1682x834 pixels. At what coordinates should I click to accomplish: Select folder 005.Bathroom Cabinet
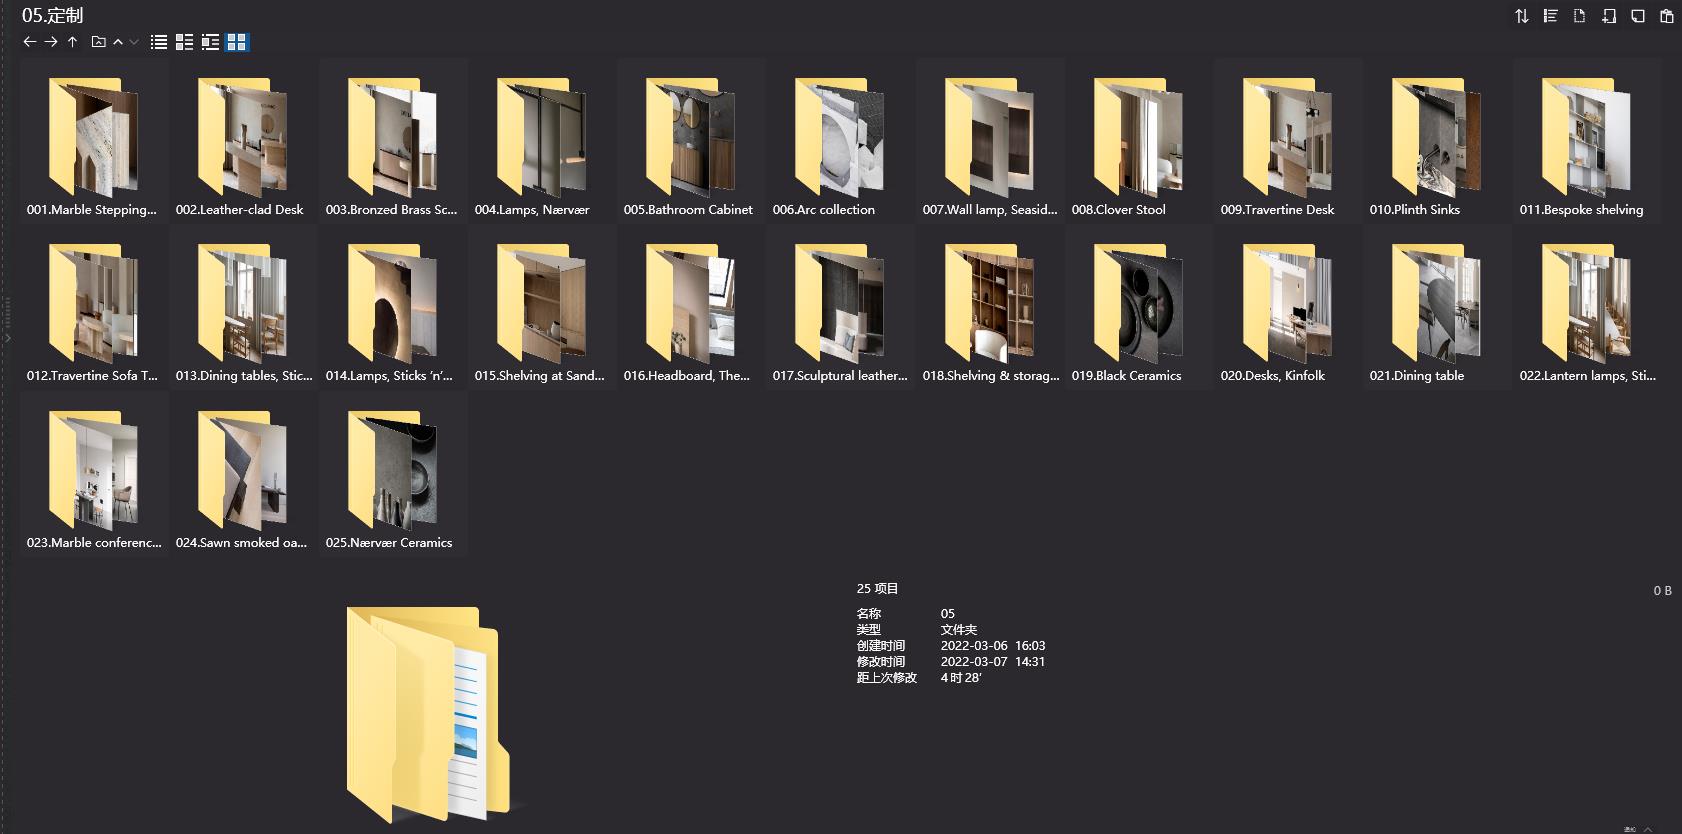691,140
